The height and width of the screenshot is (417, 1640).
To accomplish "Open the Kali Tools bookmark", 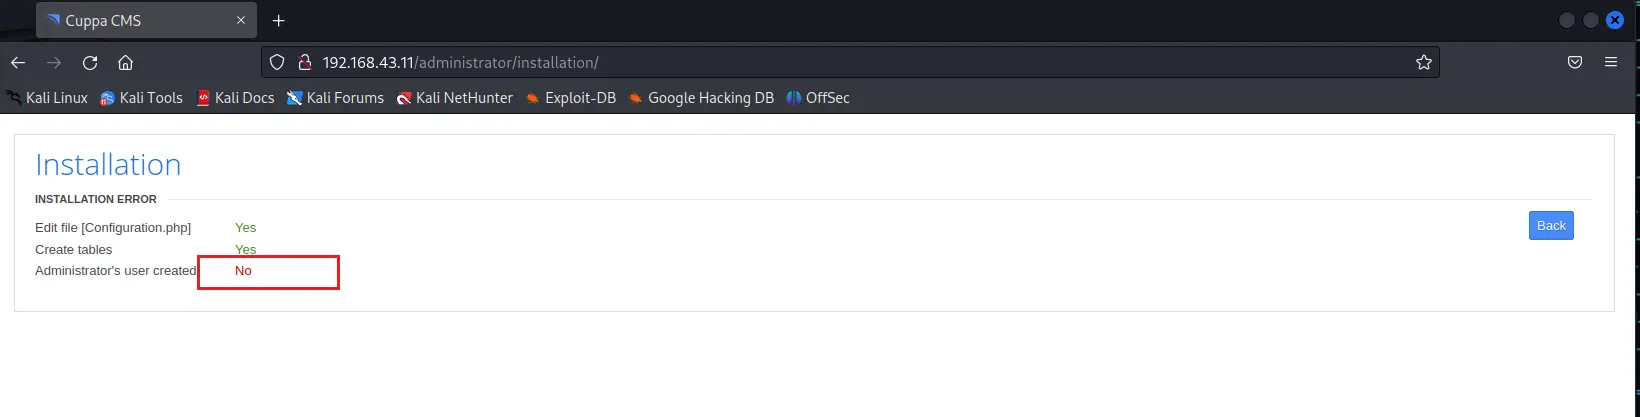I will pyautogui.click(x=142, y=98).
